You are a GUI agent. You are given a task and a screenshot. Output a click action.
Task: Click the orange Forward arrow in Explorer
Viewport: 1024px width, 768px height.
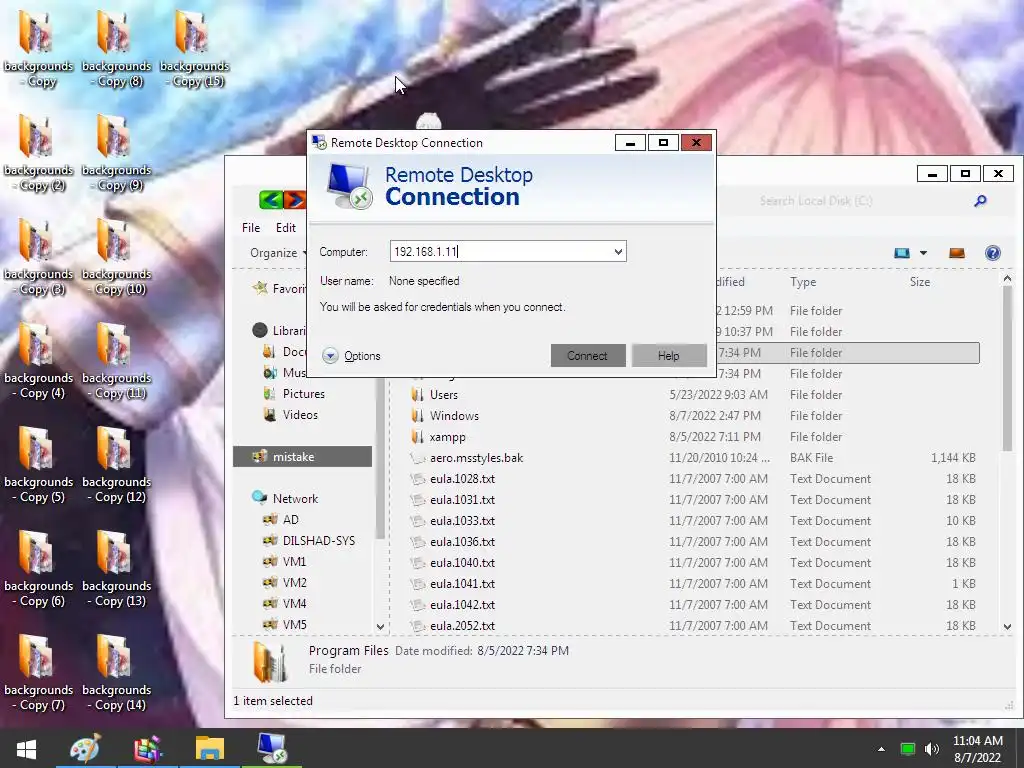point(295,200)
